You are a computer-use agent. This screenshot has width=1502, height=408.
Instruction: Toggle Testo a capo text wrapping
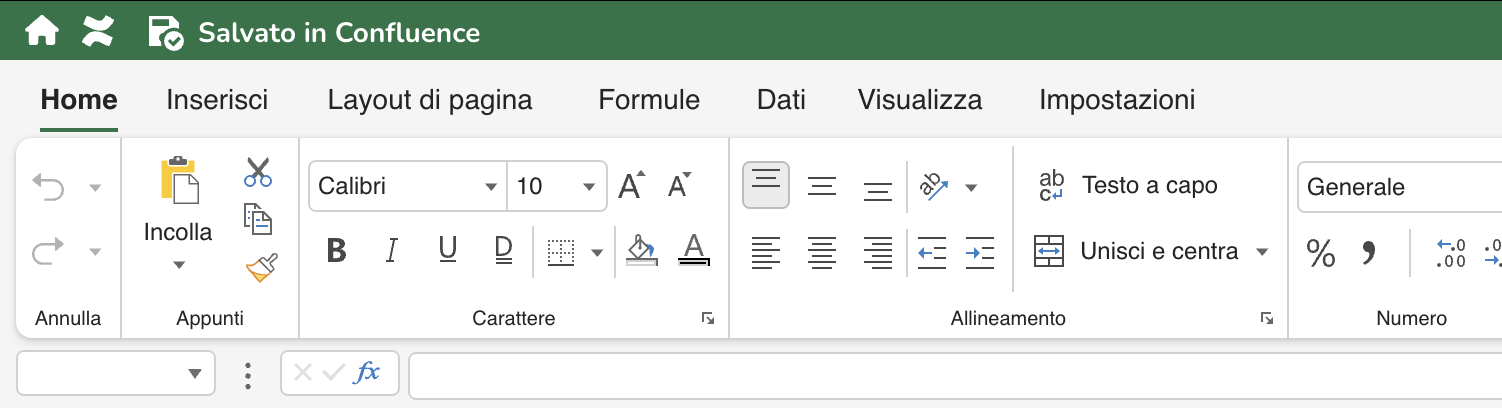point(1127,186)
